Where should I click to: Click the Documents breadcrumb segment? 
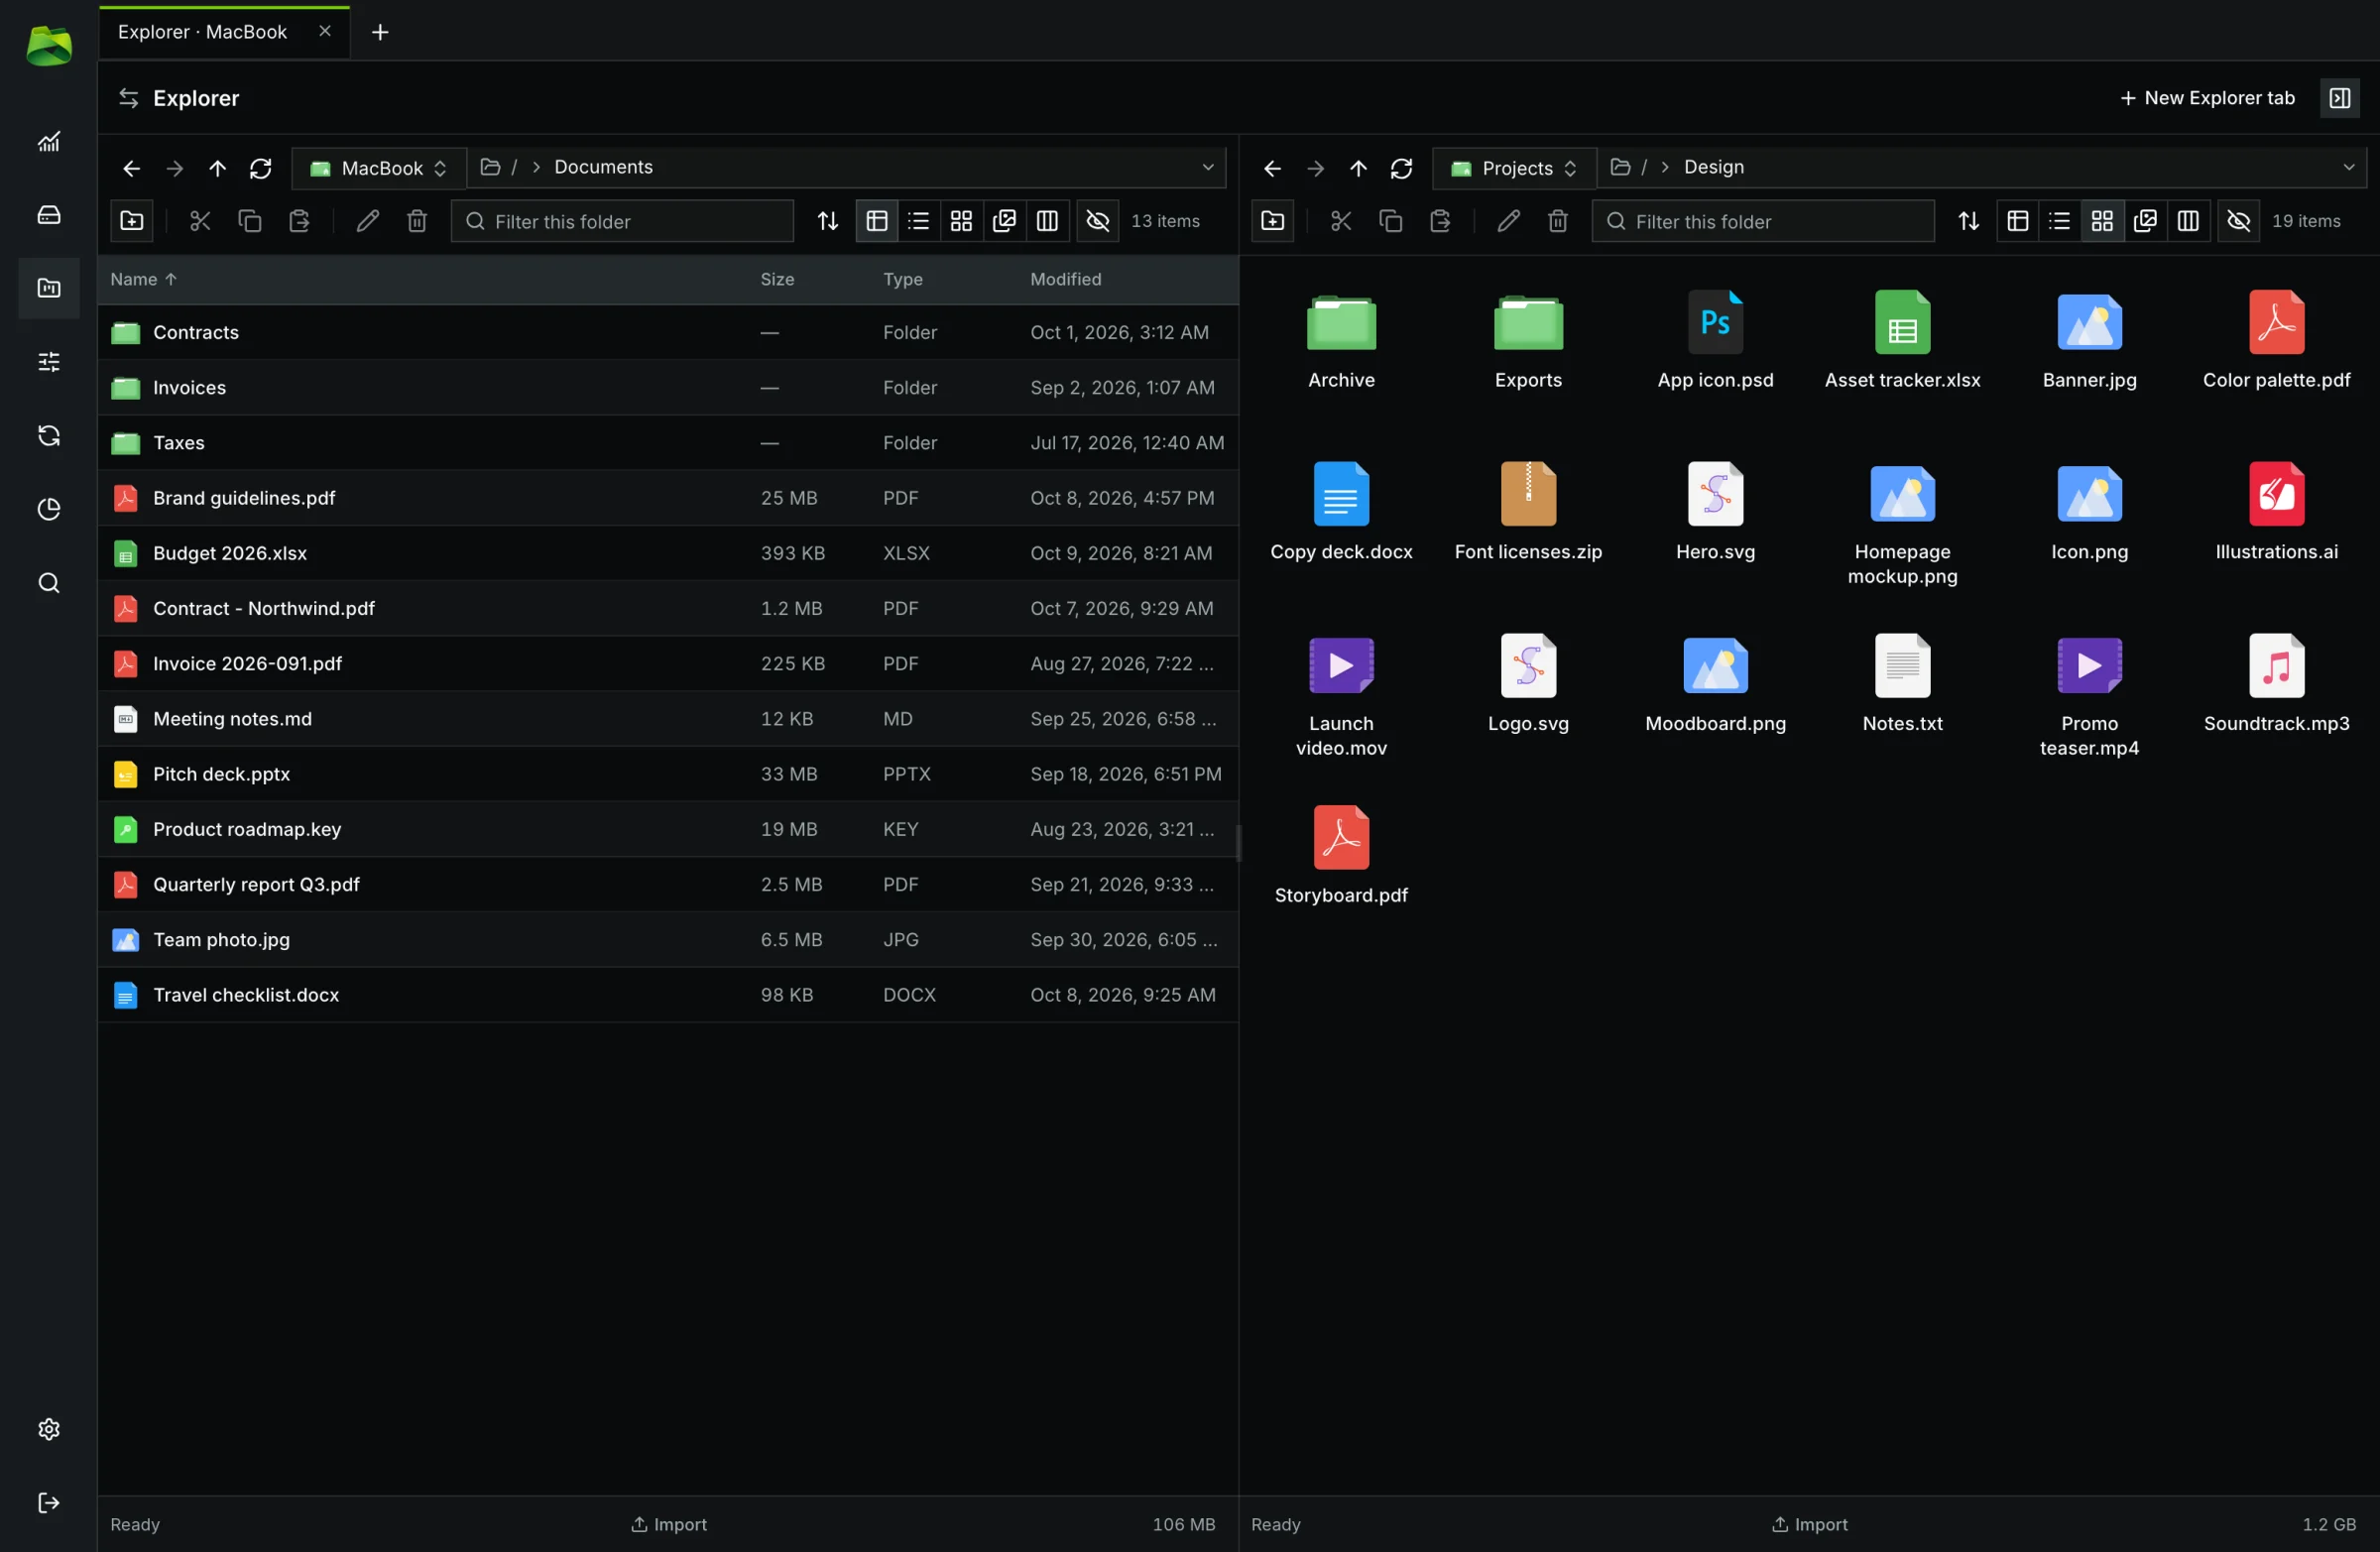pyautogui.click(x=603, y=168)
